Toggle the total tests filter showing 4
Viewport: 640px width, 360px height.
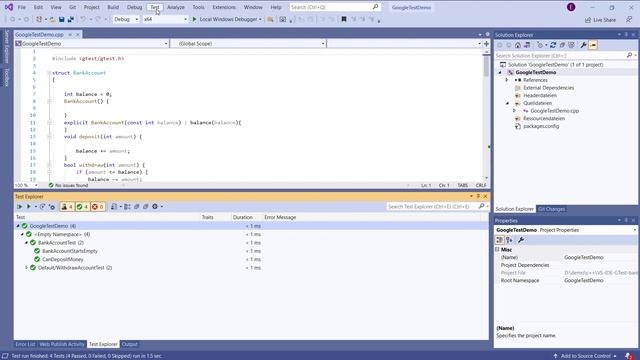[x=67, y=207]
